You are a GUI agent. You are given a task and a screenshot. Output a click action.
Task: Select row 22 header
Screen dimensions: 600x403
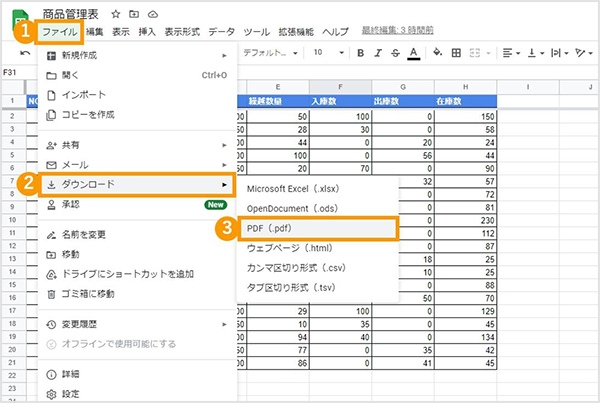coord(12,376)
